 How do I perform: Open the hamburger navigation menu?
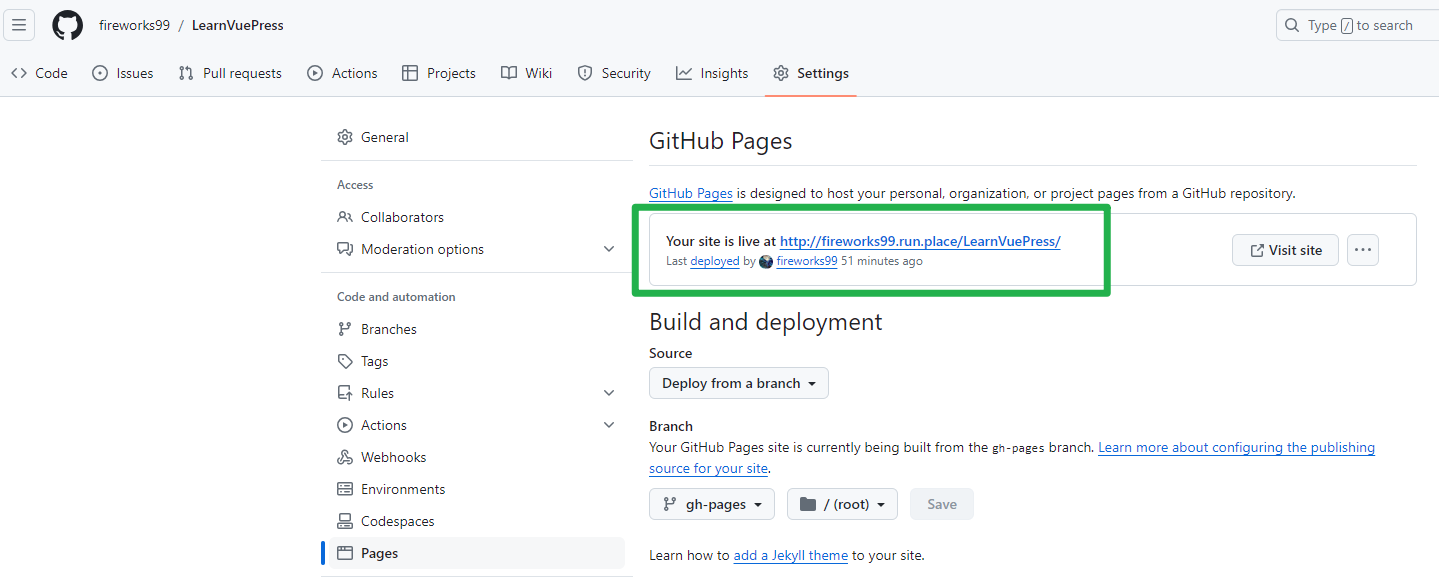[x=19, y=25]
